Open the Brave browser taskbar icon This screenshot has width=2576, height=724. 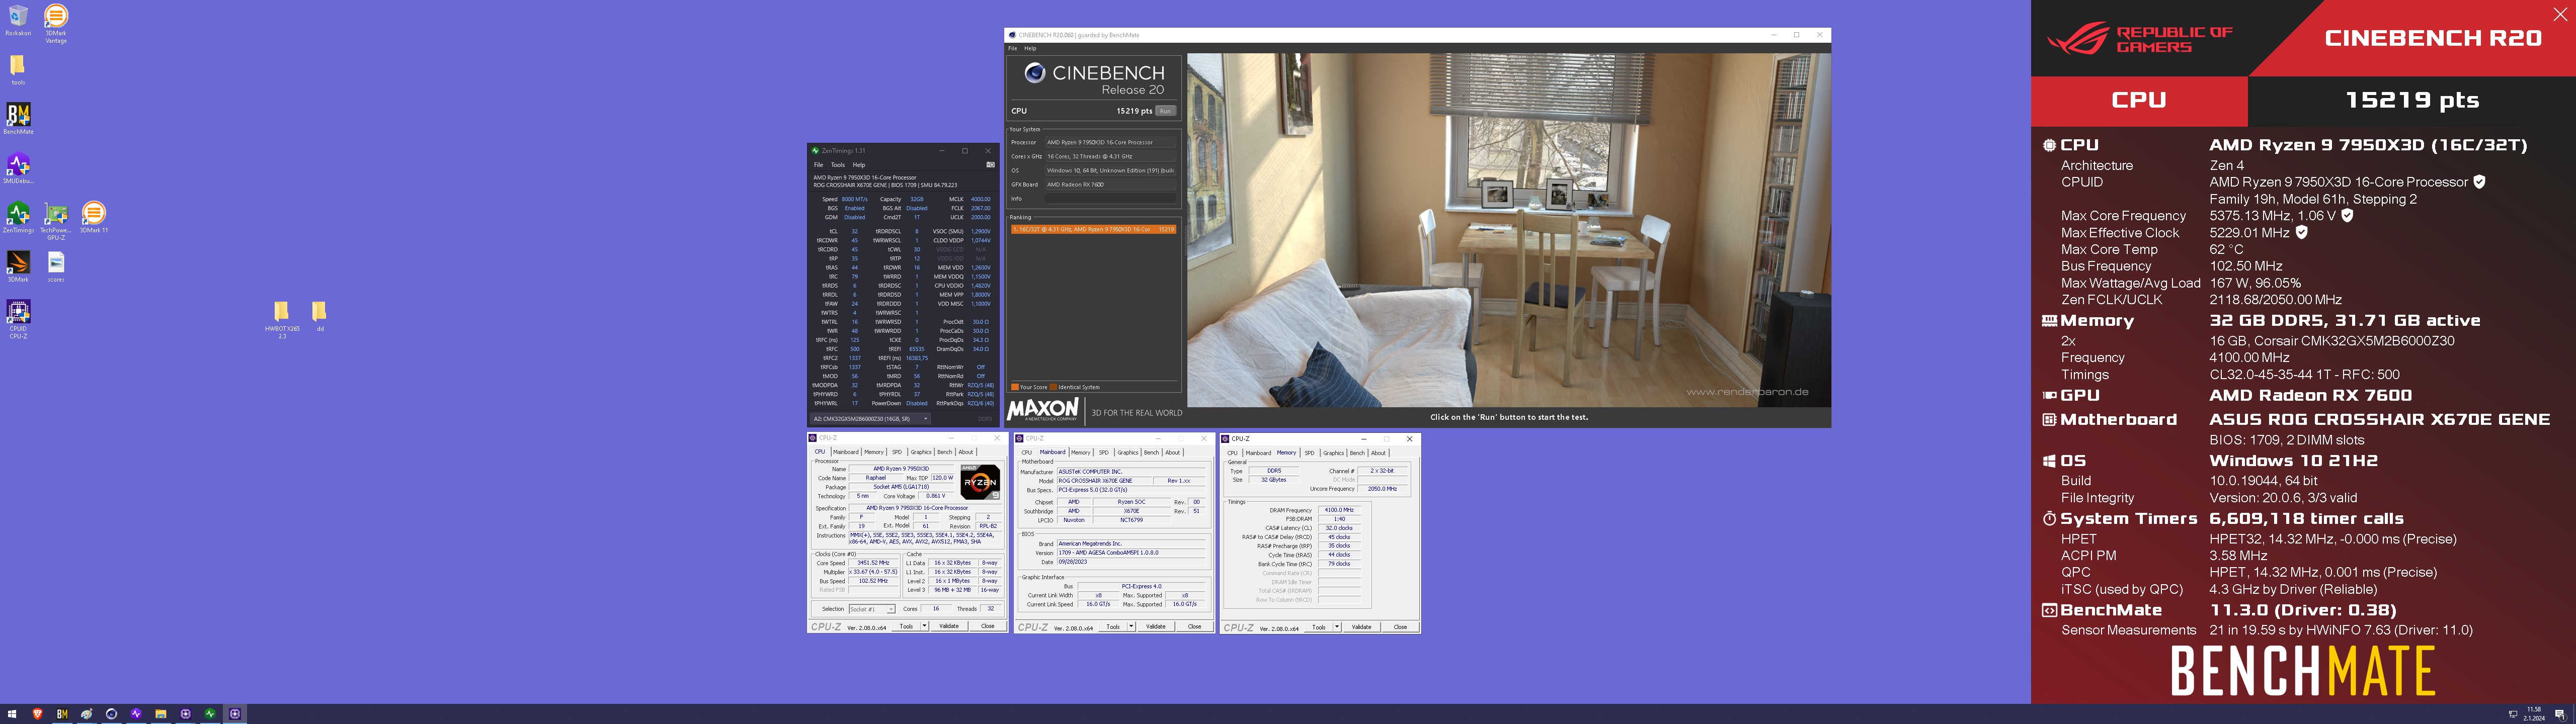(x=38, y=714)
